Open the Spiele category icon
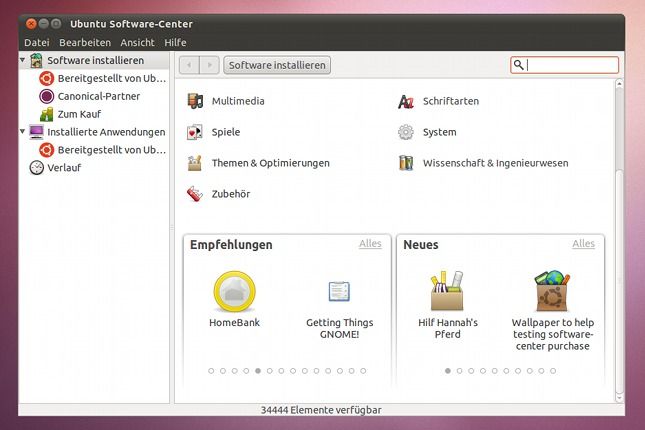 point(194,132)
